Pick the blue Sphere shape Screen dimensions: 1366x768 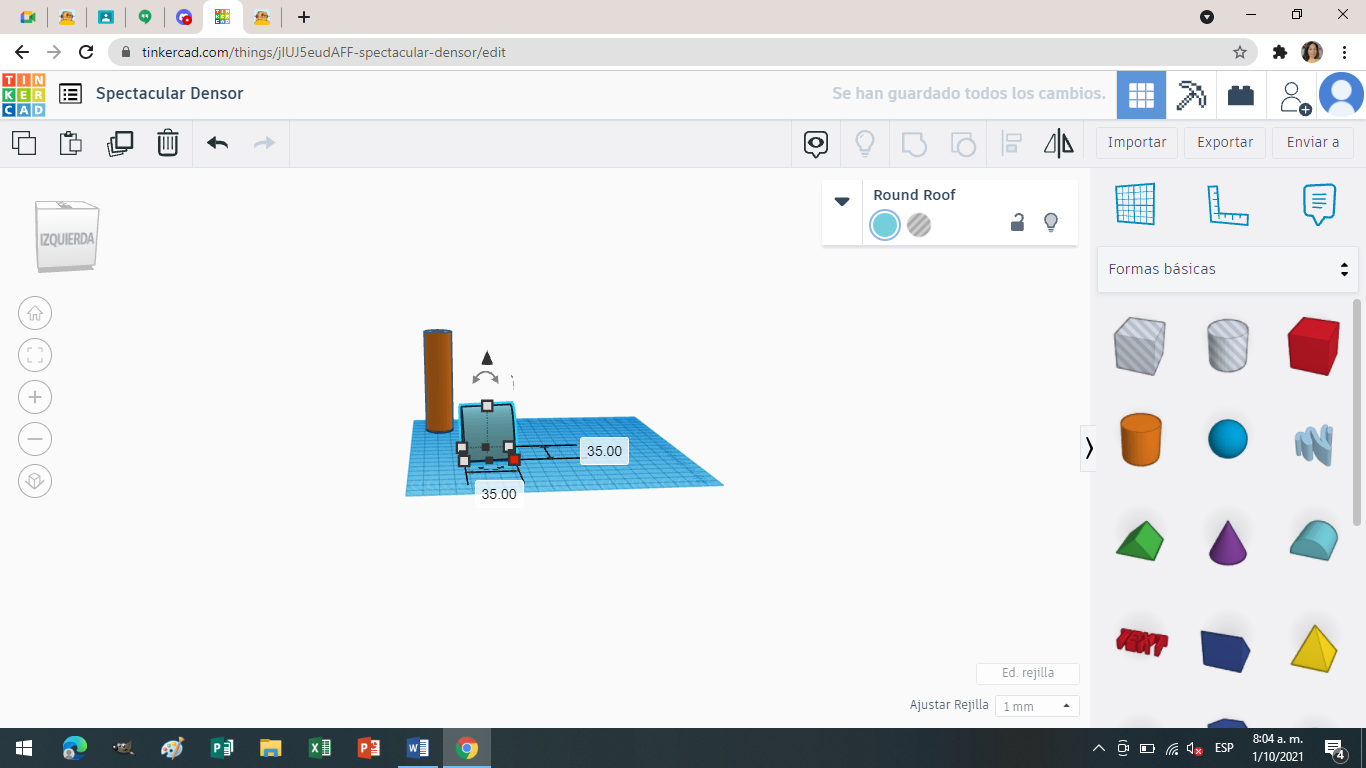(x=1227, y=439)
